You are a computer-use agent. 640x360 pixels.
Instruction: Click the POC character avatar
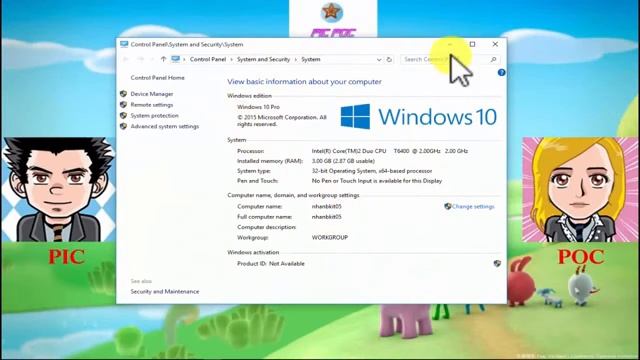580,190
